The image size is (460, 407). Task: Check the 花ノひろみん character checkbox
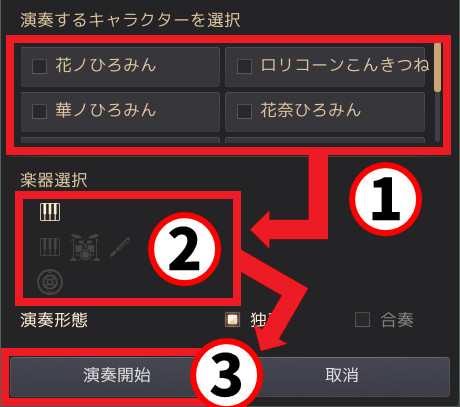39,66
